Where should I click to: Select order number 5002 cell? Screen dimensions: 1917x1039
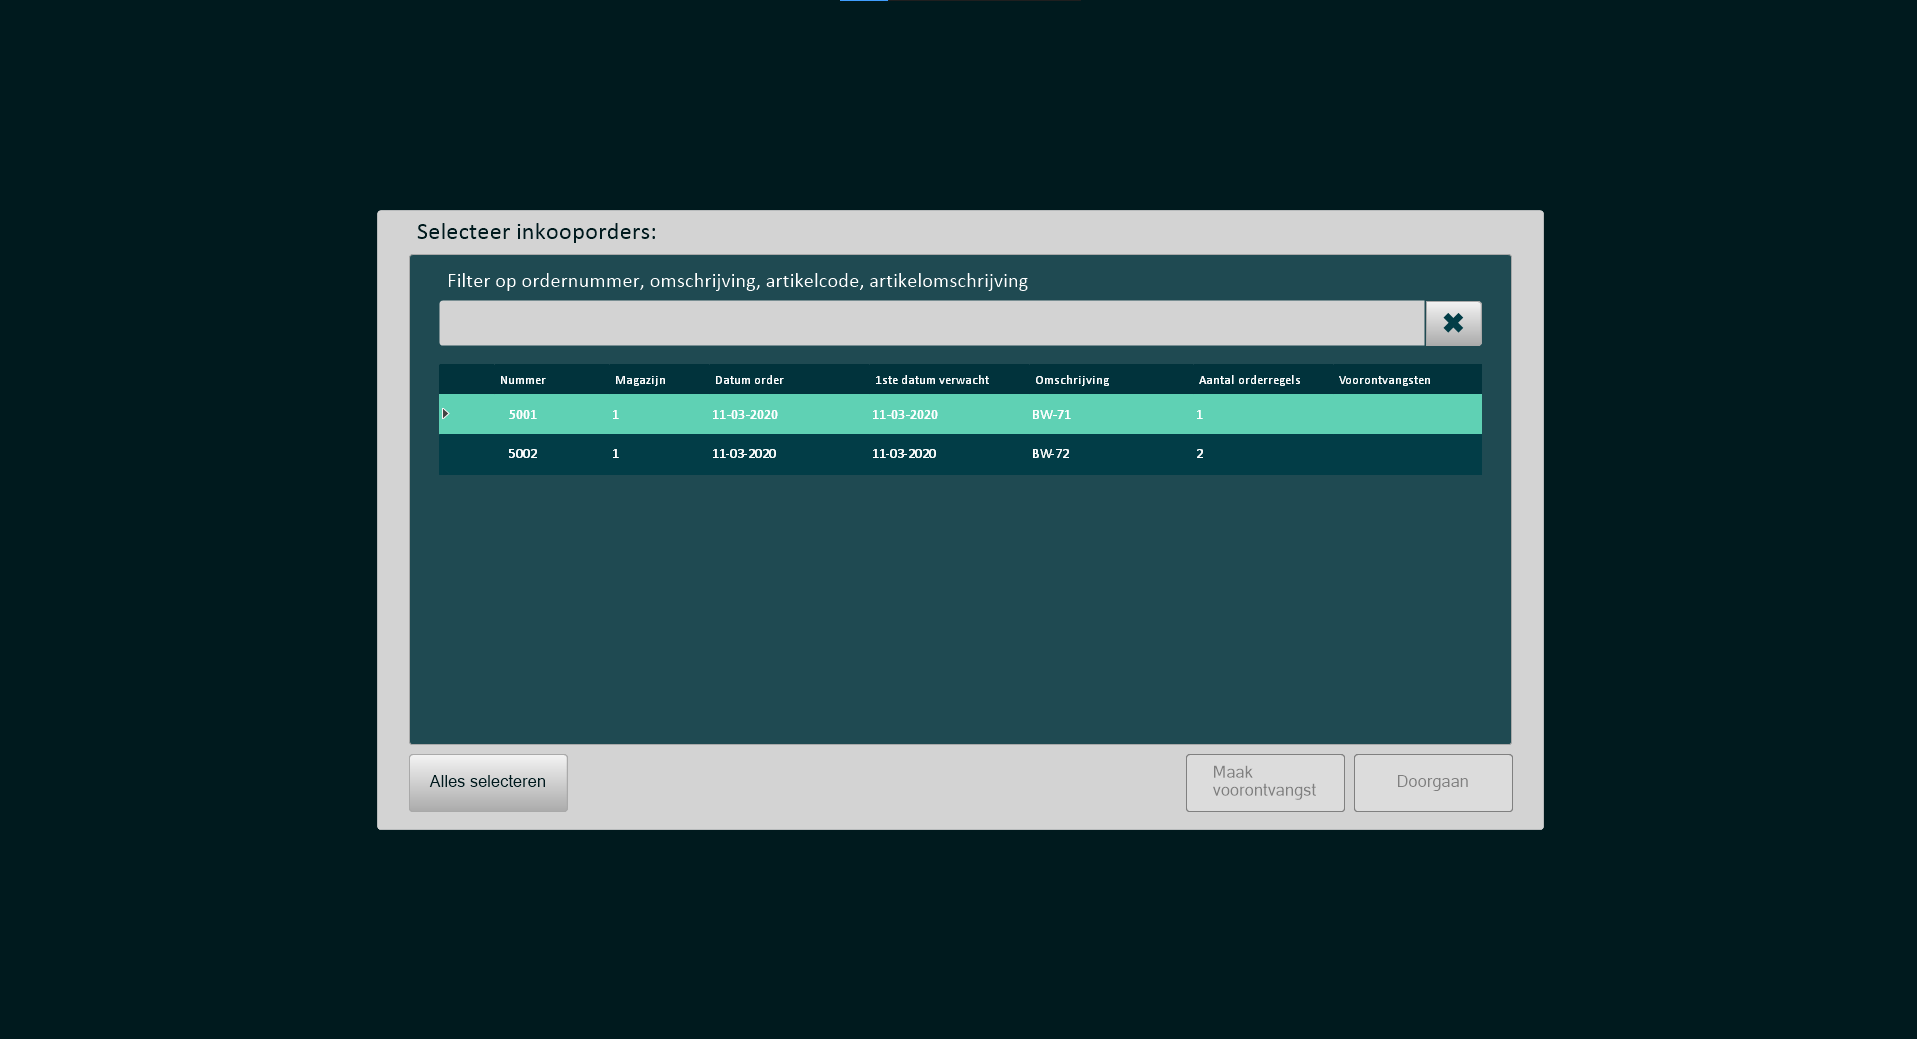click(x=522, y=454)
